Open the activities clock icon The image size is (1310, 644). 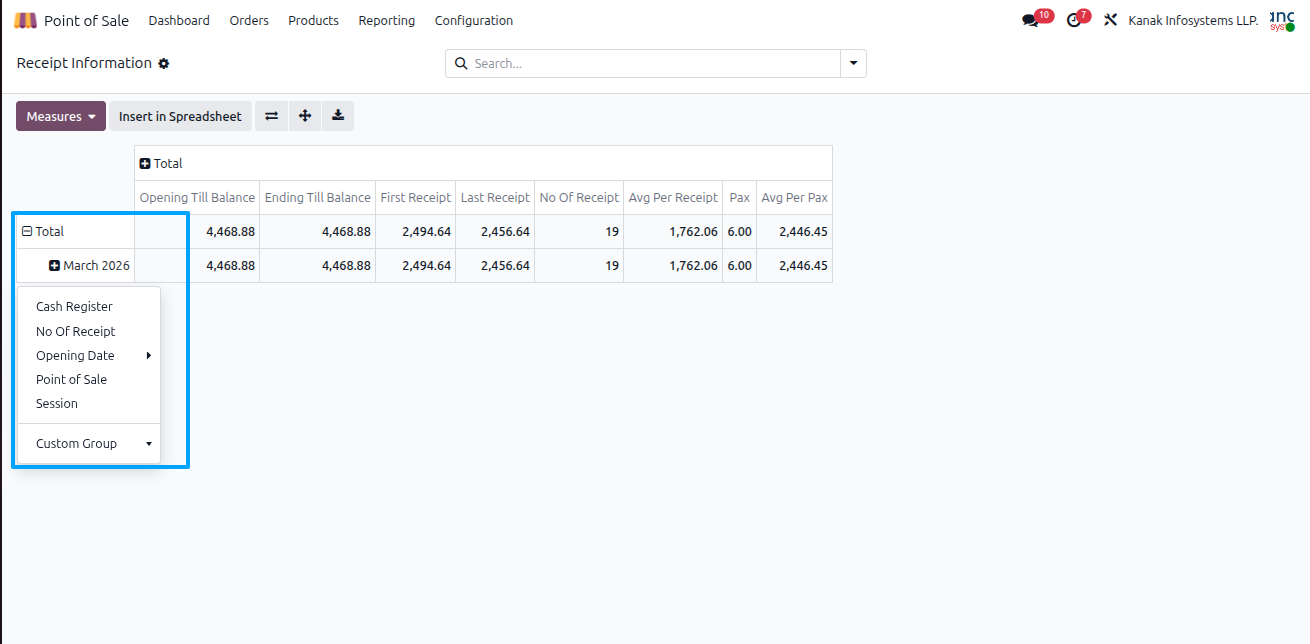pos(1074,20)
